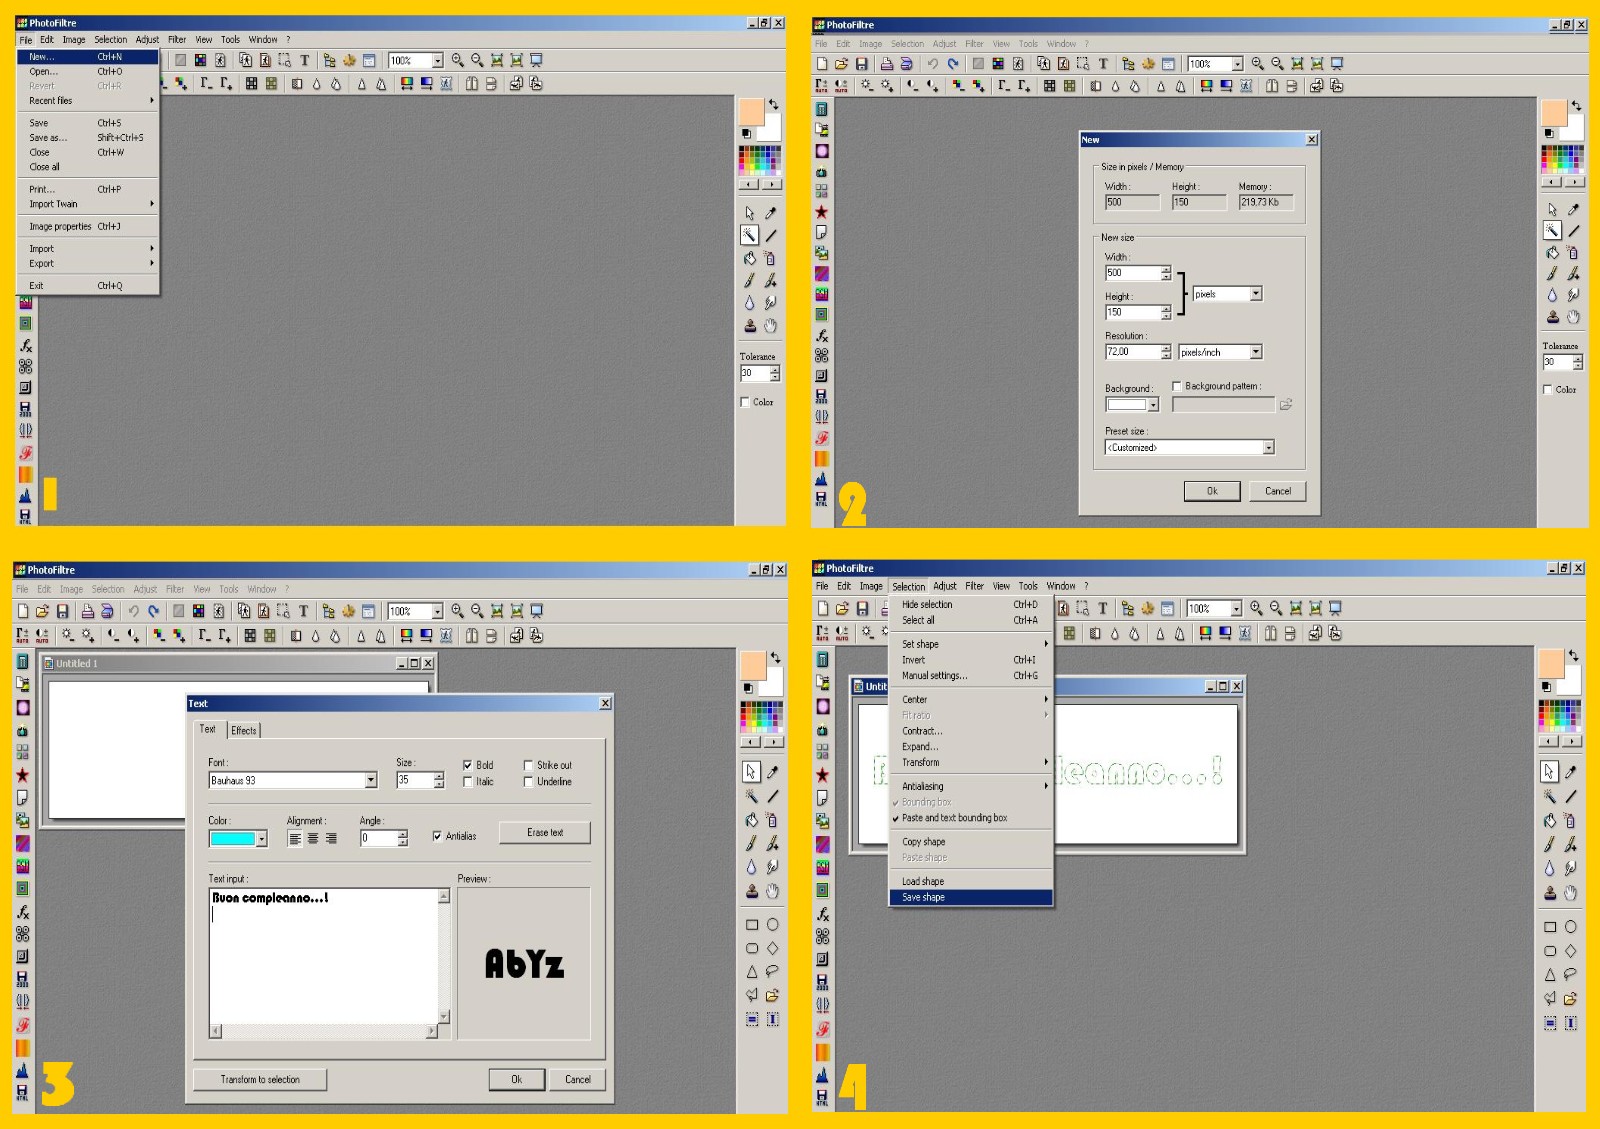Check the Background pattern checkbox

pos(1177,386)
